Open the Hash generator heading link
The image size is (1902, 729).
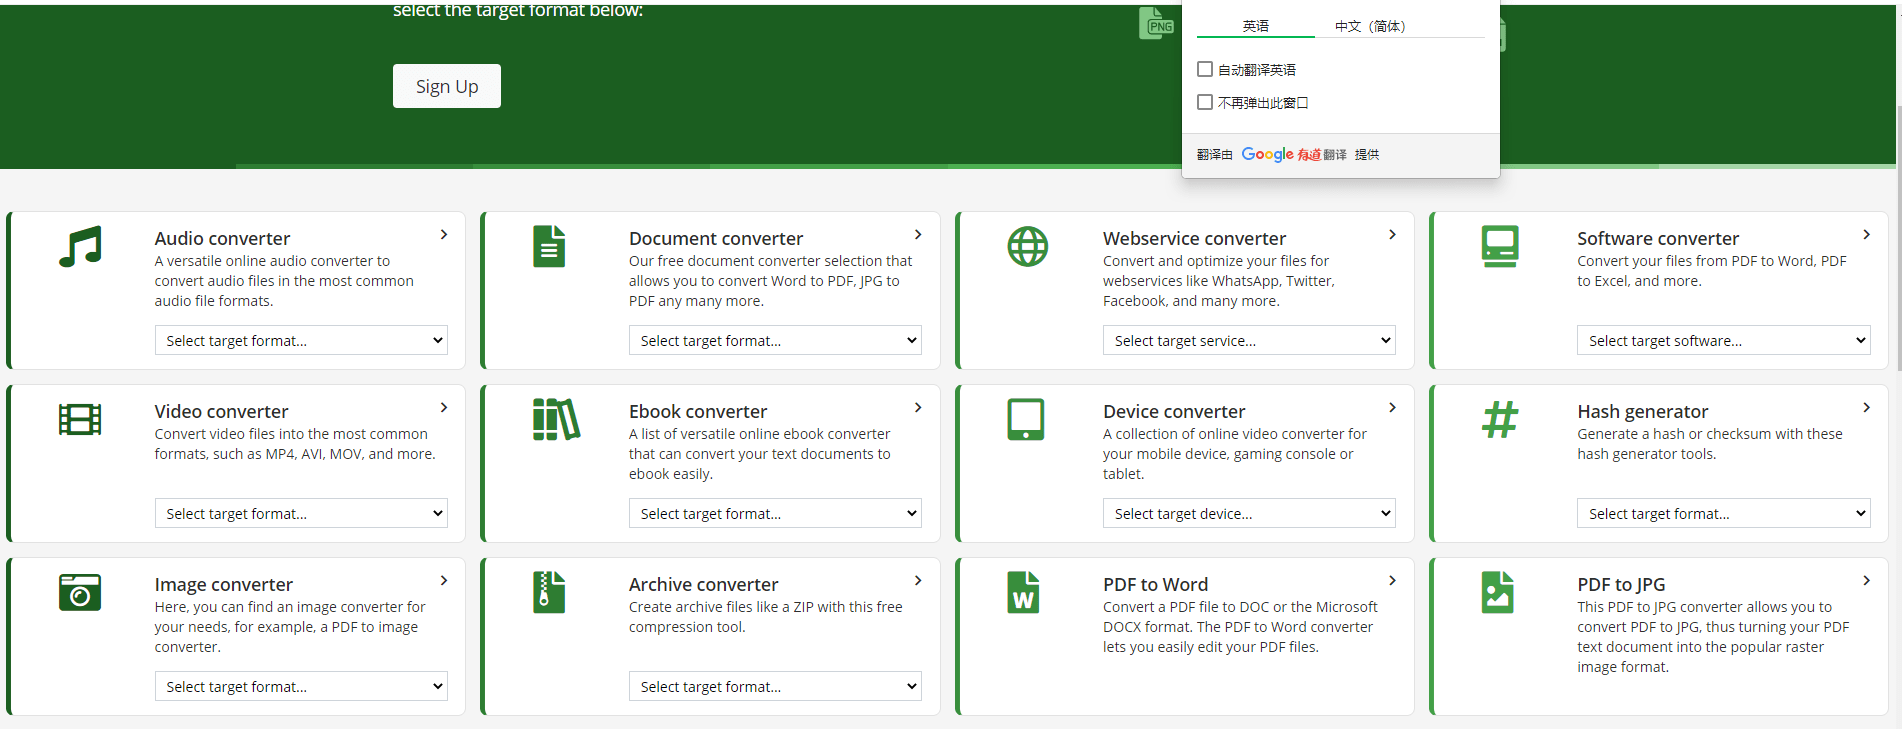coord(1643,411)
